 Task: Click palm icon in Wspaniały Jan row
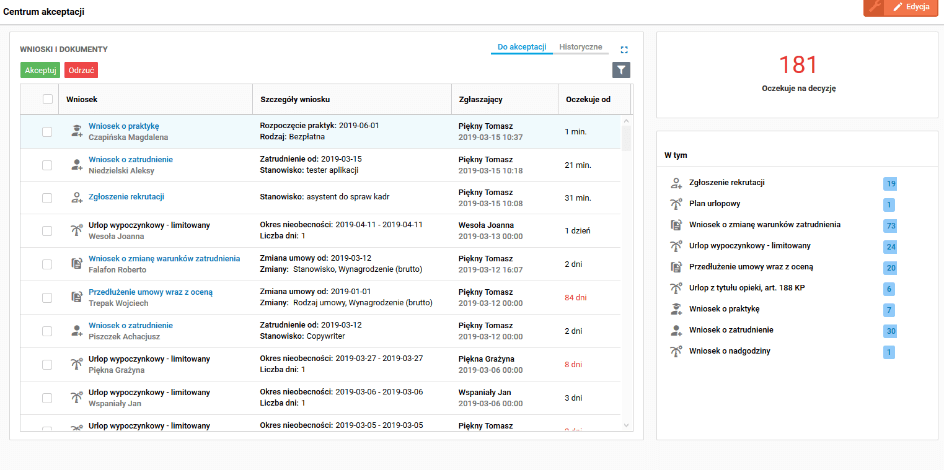(76, 397)
